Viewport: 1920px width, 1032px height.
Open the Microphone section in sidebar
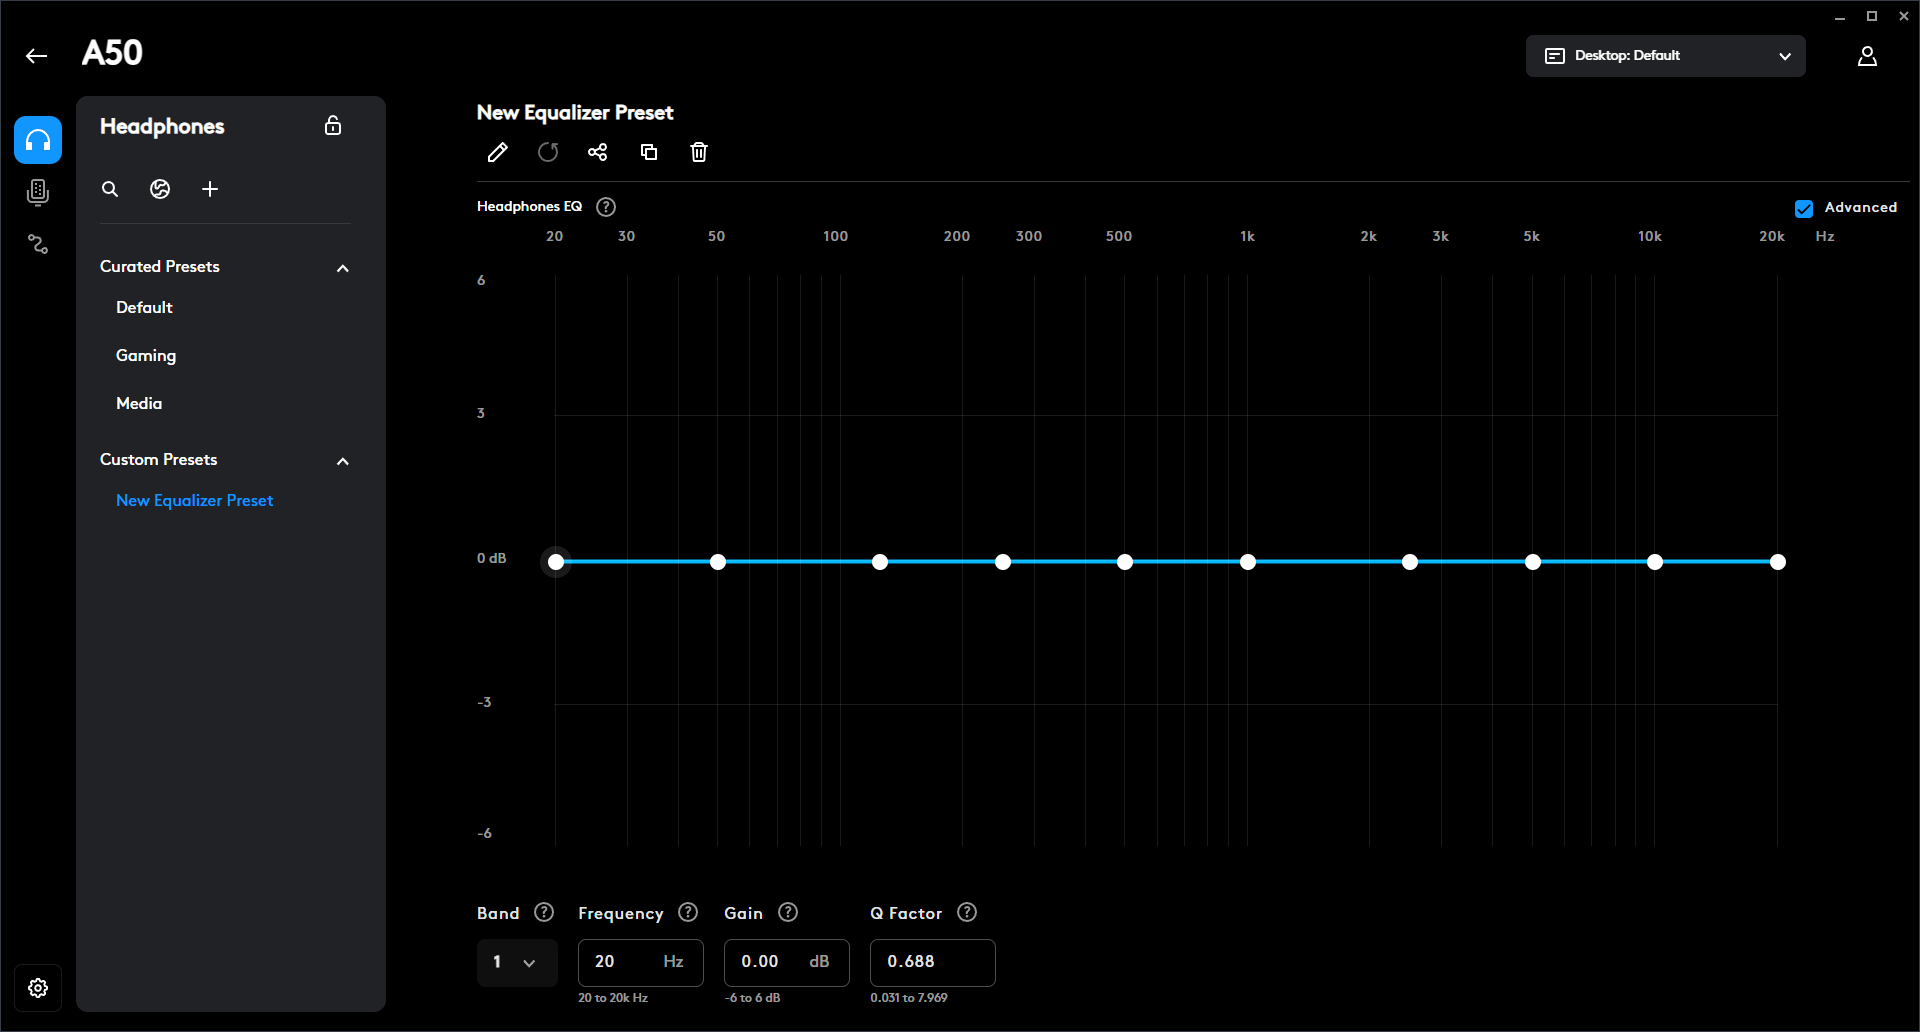click(x=38, y=192)
